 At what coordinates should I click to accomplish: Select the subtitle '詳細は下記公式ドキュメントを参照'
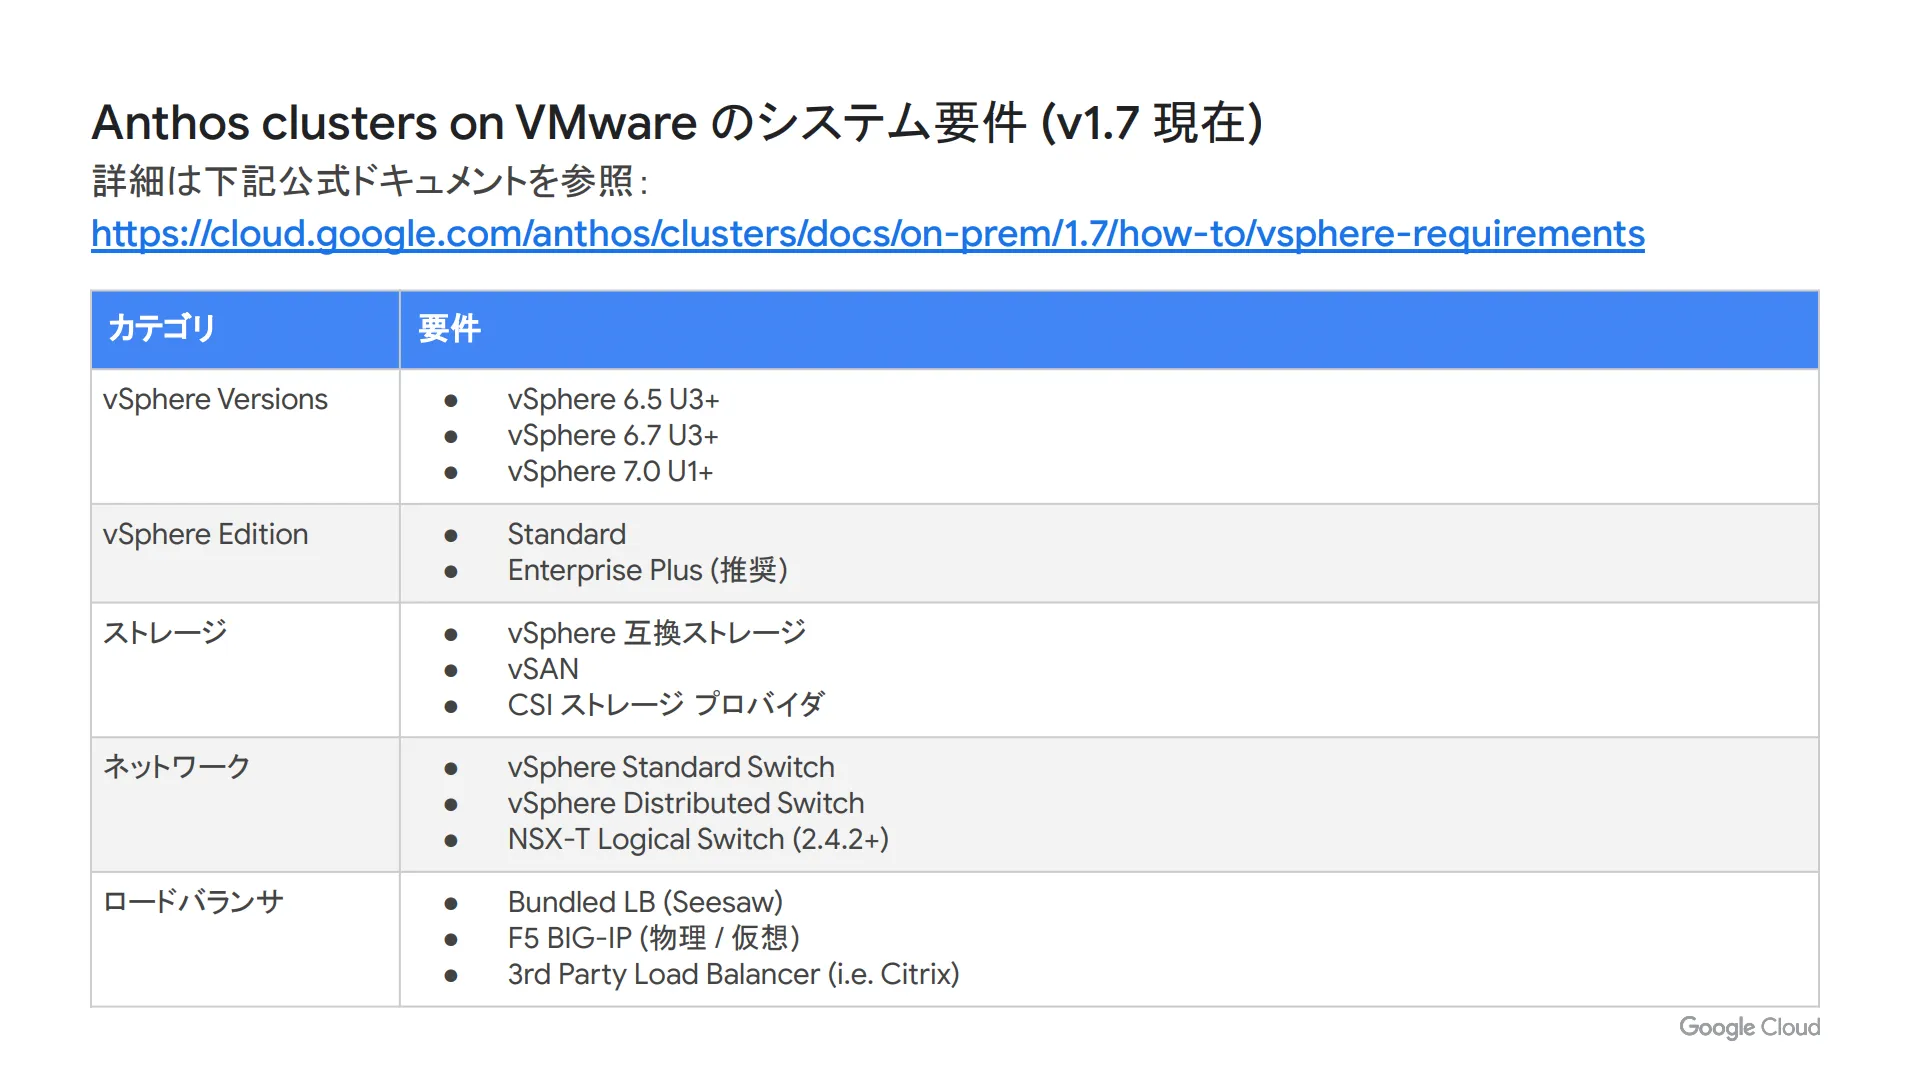point(363,182)
